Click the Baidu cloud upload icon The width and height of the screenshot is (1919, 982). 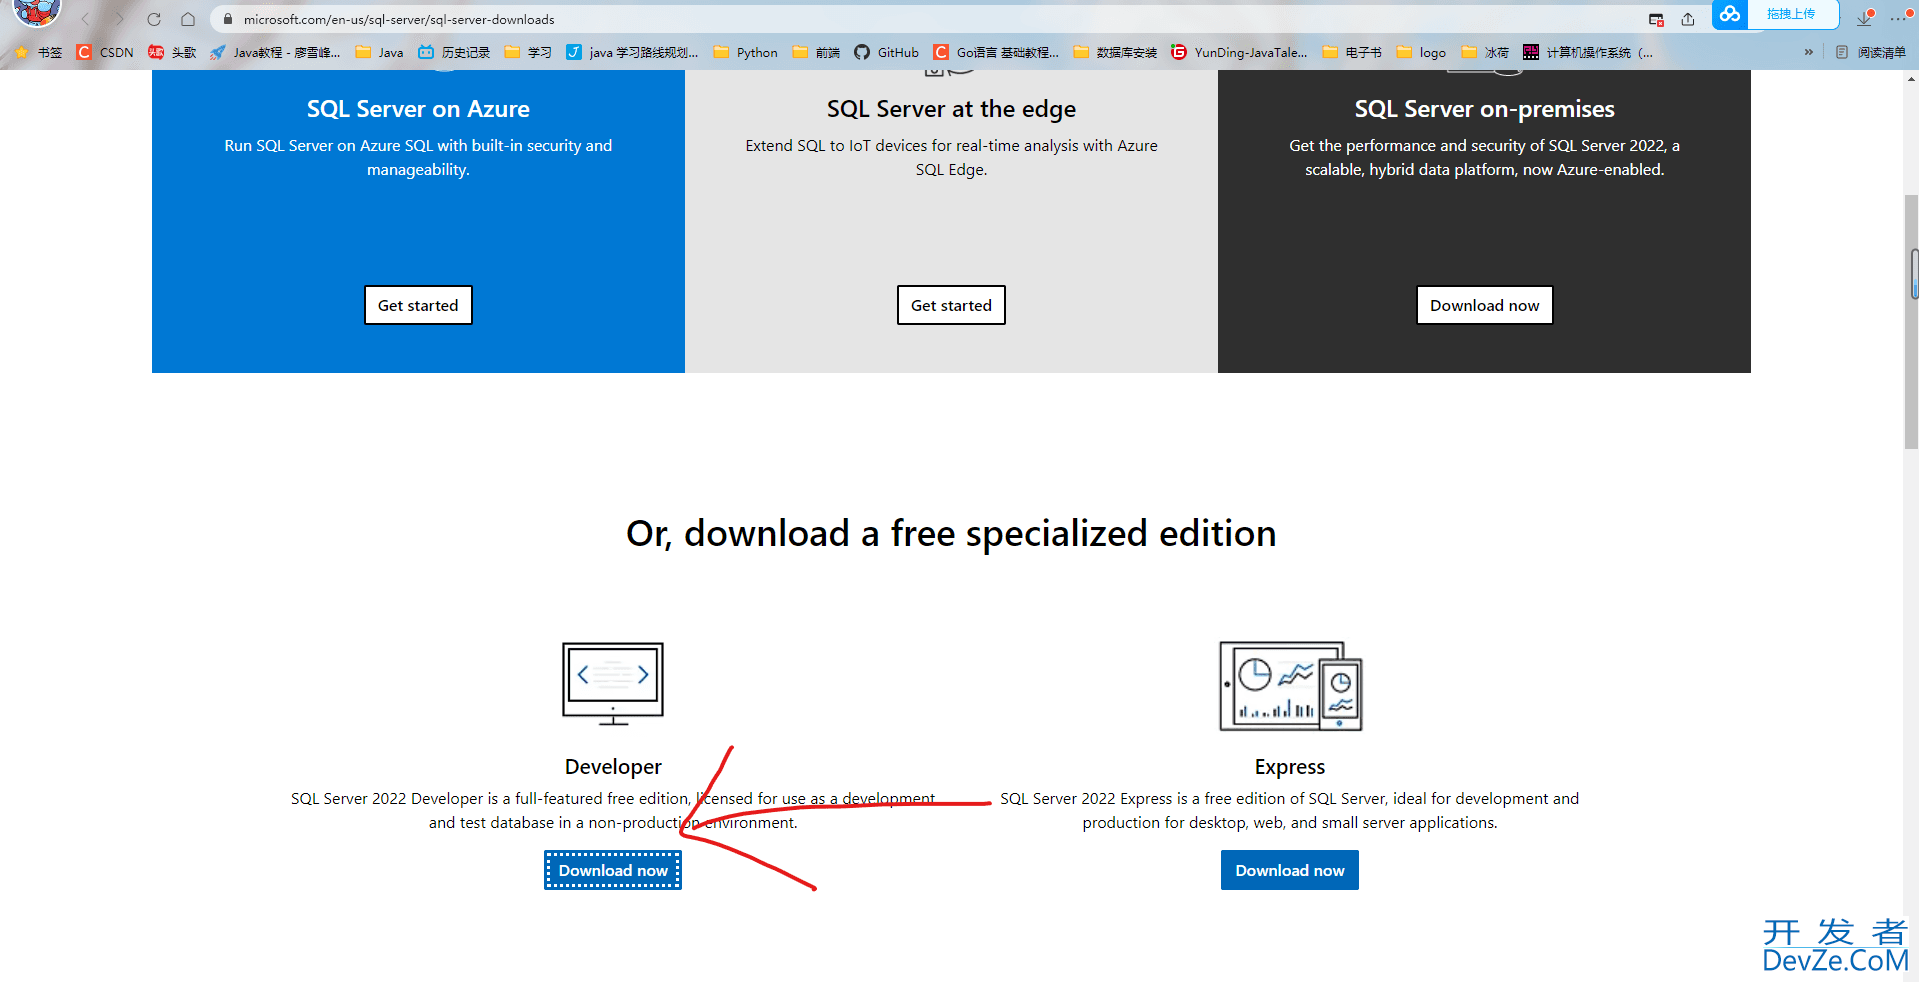pyautogui.click(x=1730, y=14)
